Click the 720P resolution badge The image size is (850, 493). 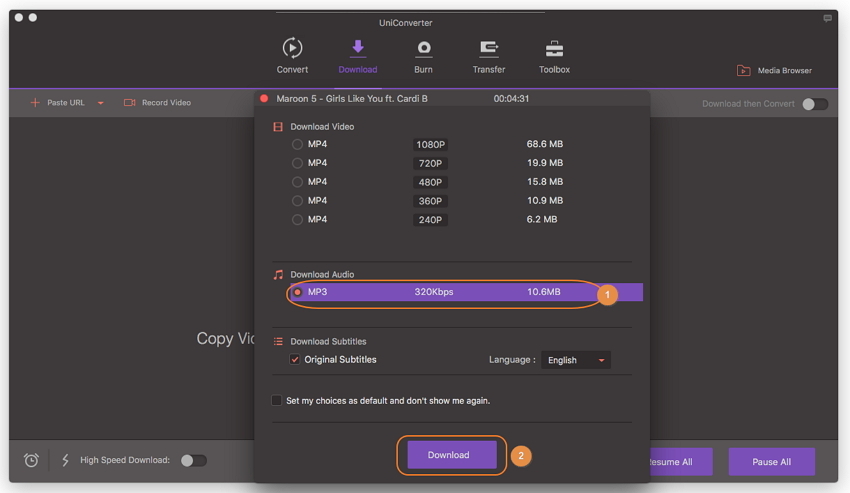click(x=430, y=163)
